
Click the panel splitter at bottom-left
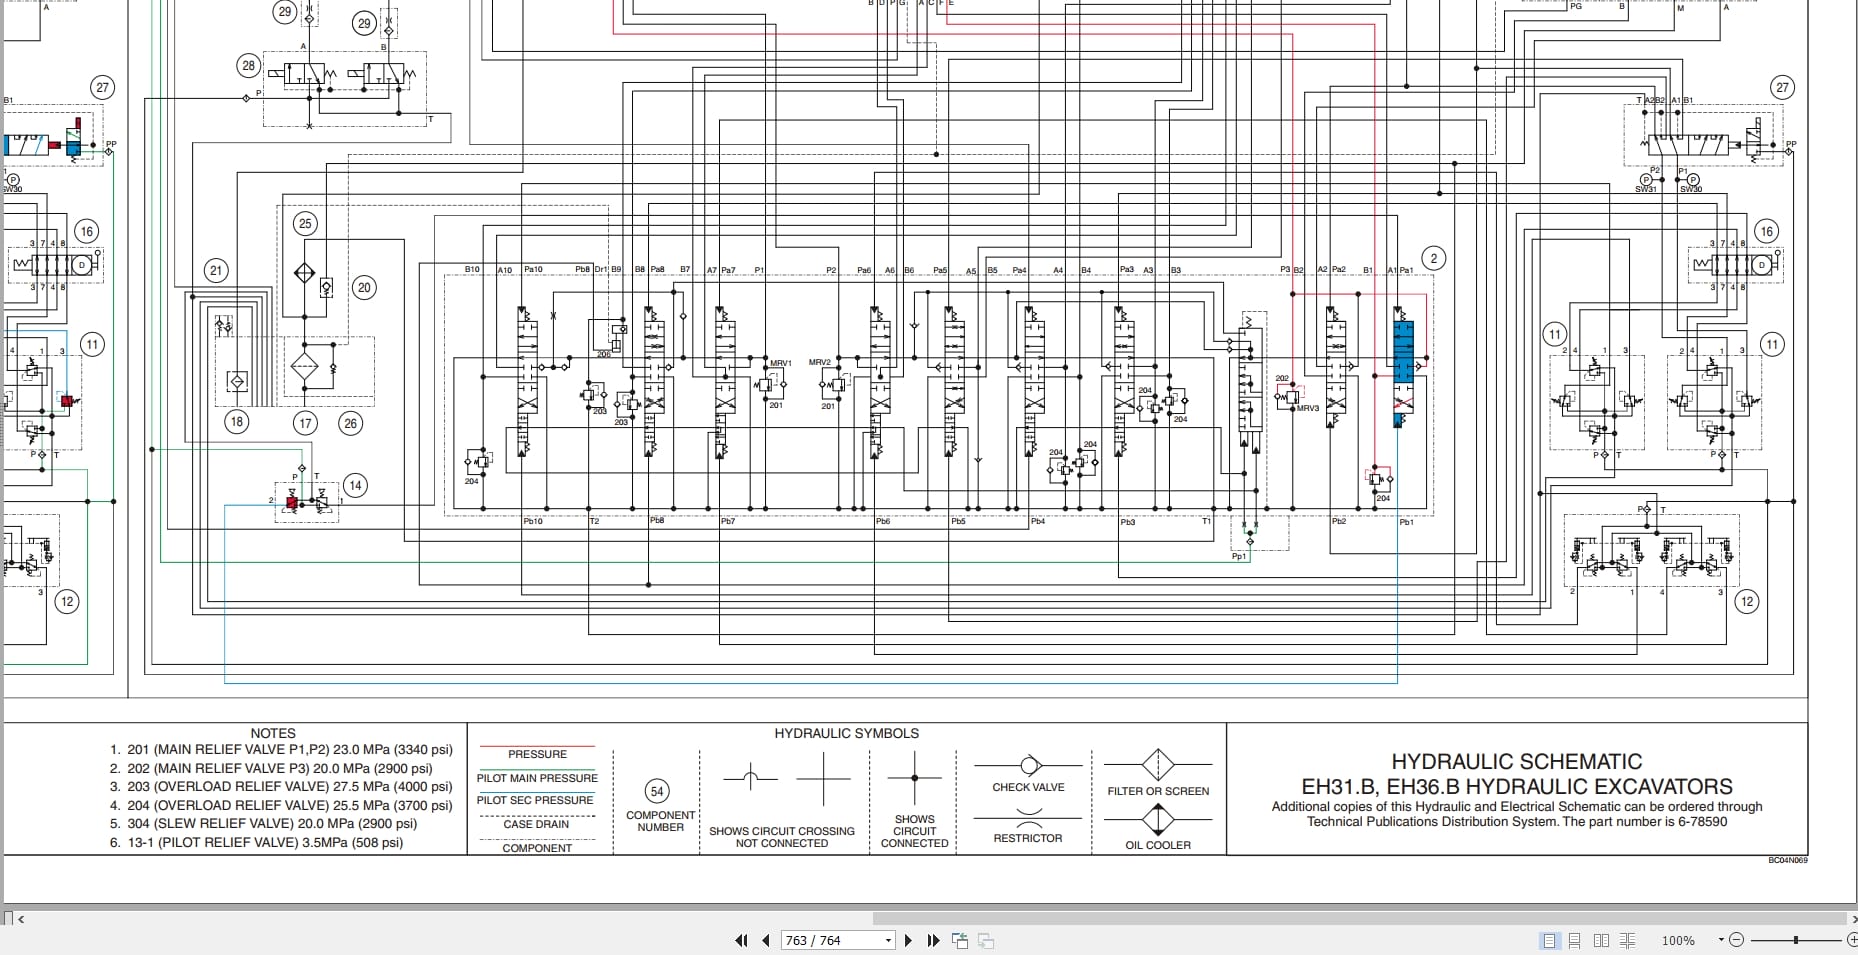[x=8, y=918]
